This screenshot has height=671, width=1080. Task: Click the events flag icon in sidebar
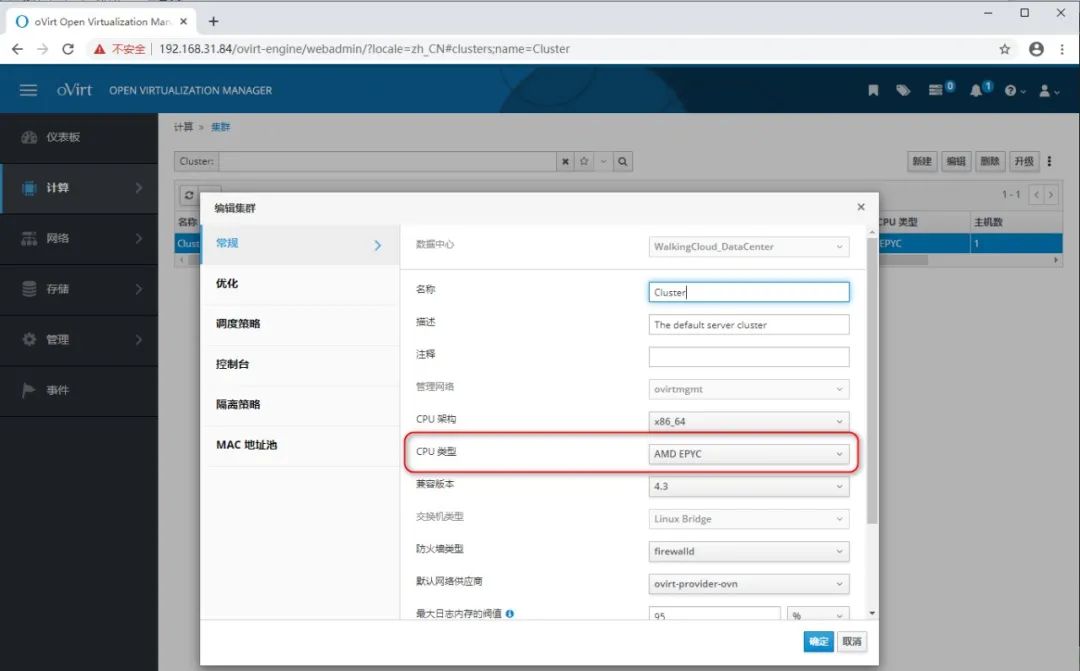pos(29,390)
